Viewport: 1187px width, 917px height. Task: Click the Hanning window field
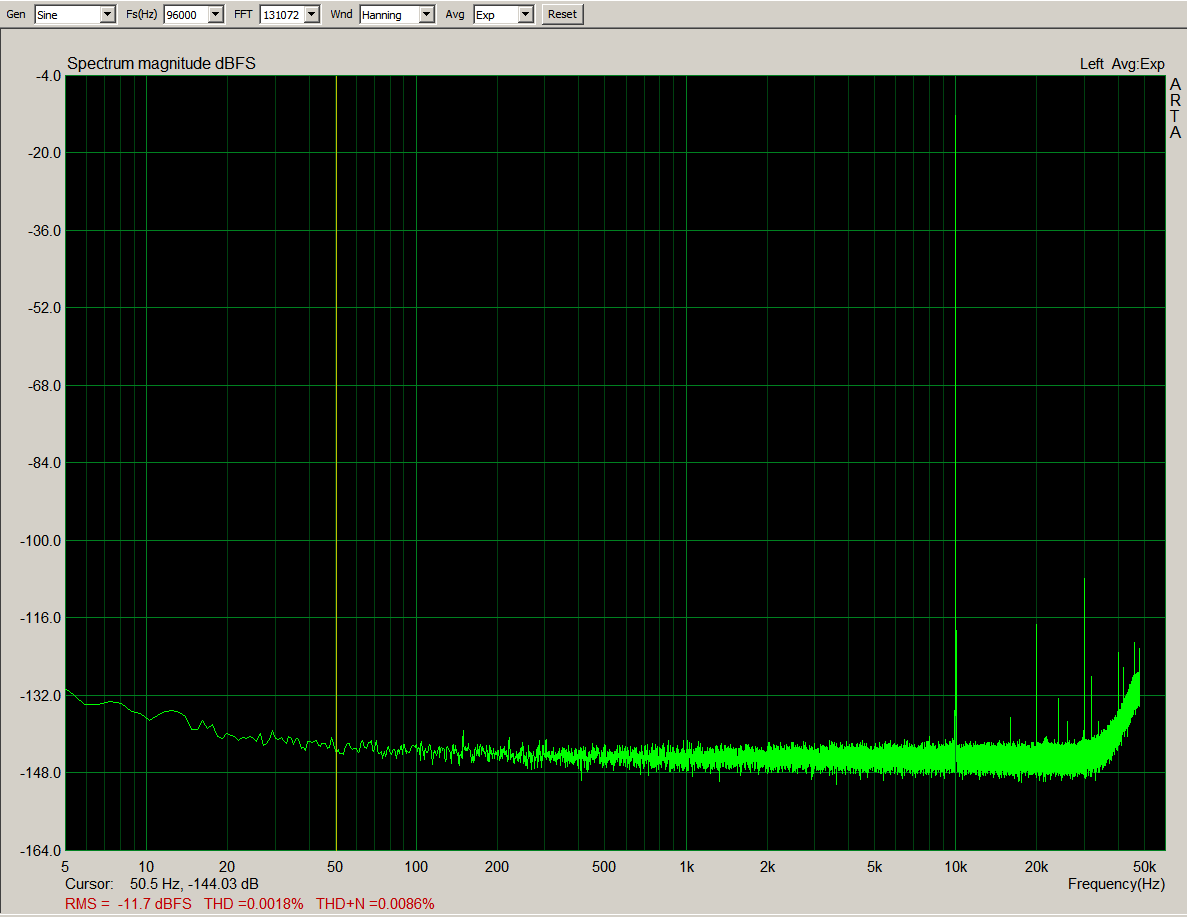(390, 14)
